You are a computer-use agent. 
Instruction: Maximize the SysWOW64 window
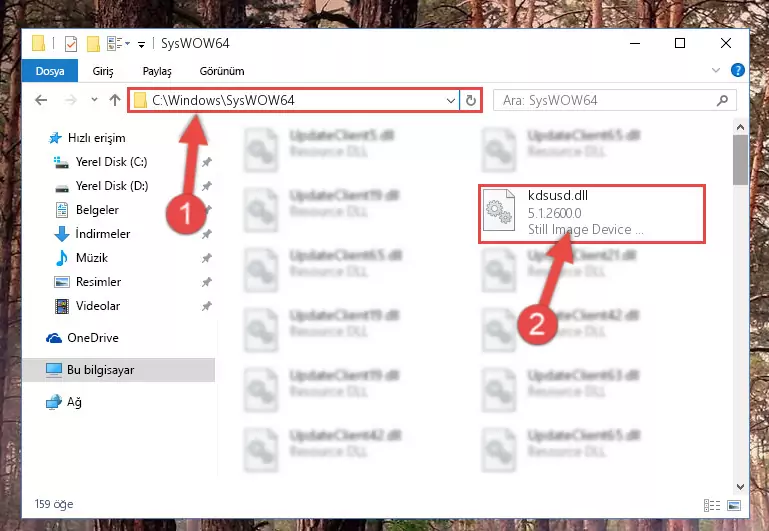click(680, 43)
